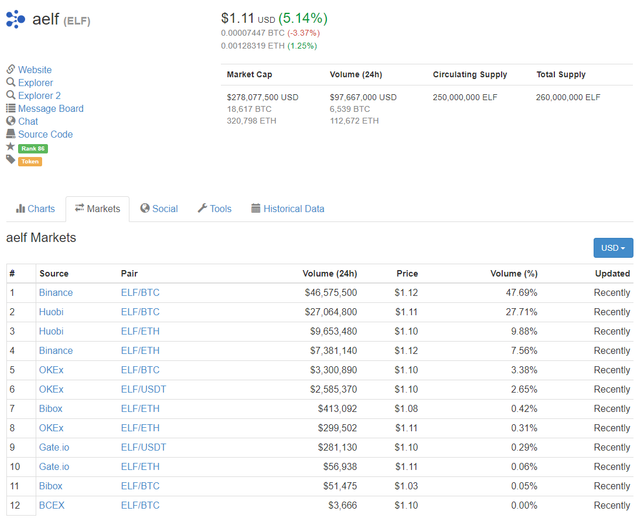Click the magnifier icon beside Explorer

pos(11,82)
